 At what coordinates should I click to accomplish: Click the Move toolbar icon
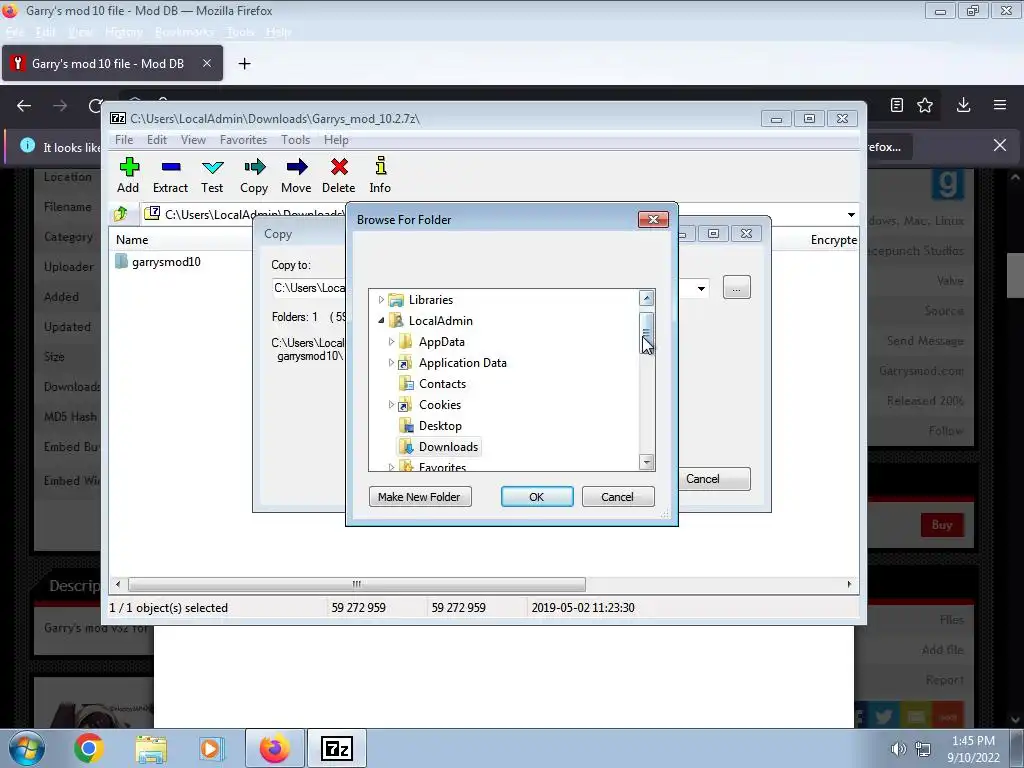coord(296,167)
